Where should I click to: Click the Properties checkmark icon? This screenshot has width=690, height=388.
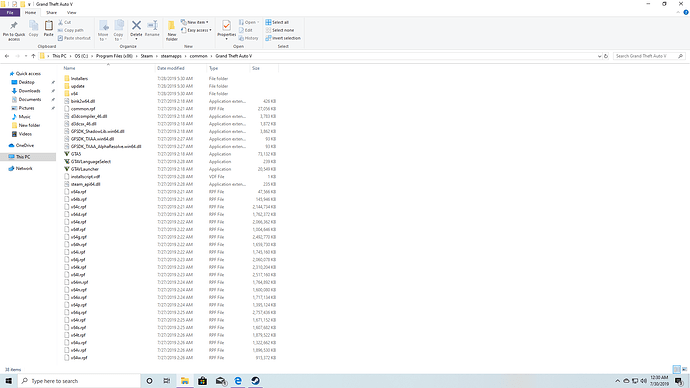click(226, 26)
